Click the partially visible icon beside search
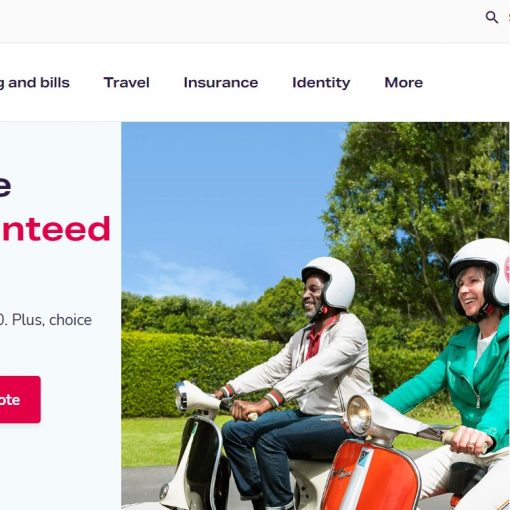Screen dimensions: 510x510 coord(509,17)
